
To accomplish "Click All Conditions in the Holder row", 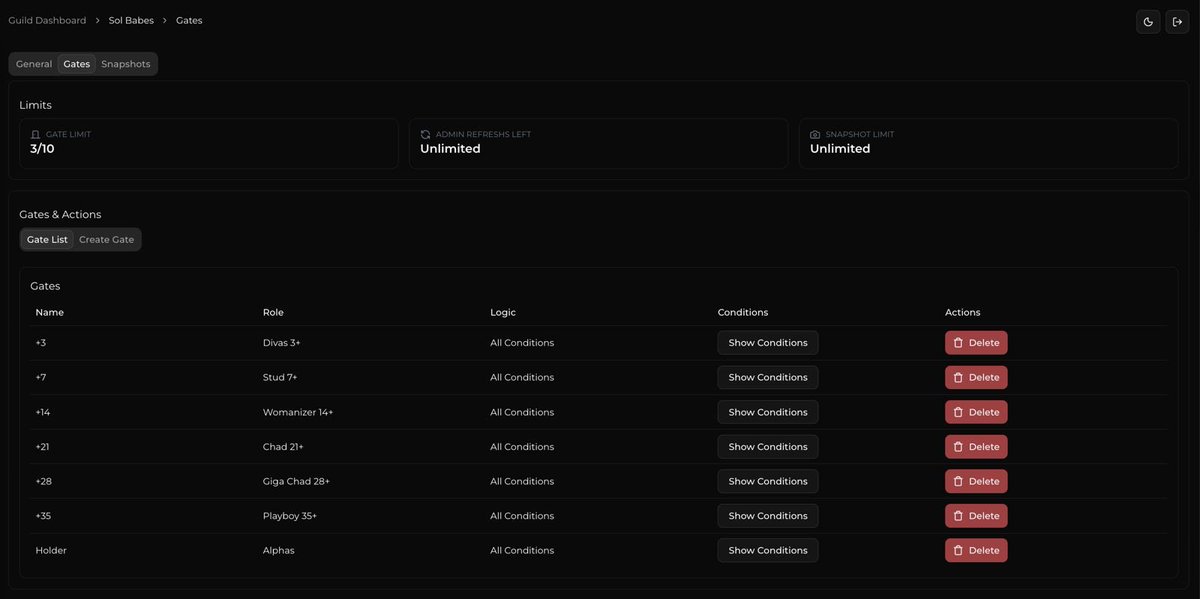I will [x=522, y=550].
